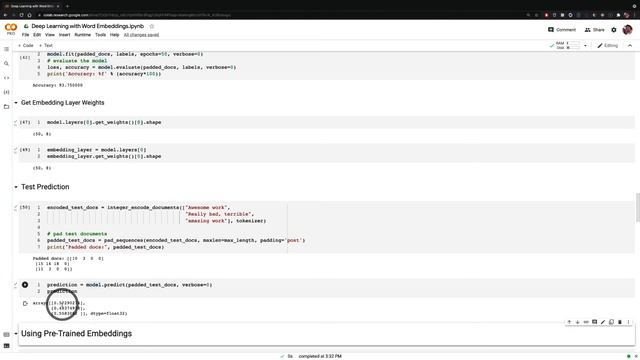Click the '# evaluate the model' comment line

tap(77, 61)
